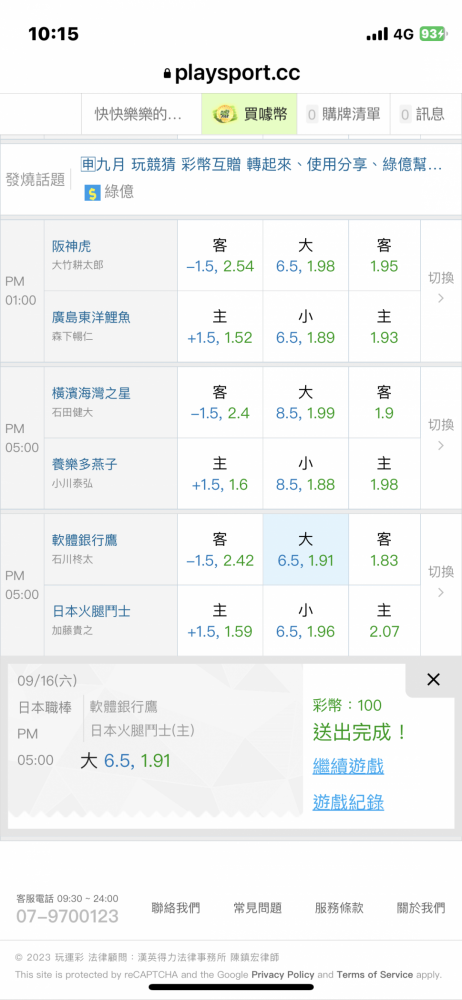Tap the battery indicator in status bar

pos(433,34)
